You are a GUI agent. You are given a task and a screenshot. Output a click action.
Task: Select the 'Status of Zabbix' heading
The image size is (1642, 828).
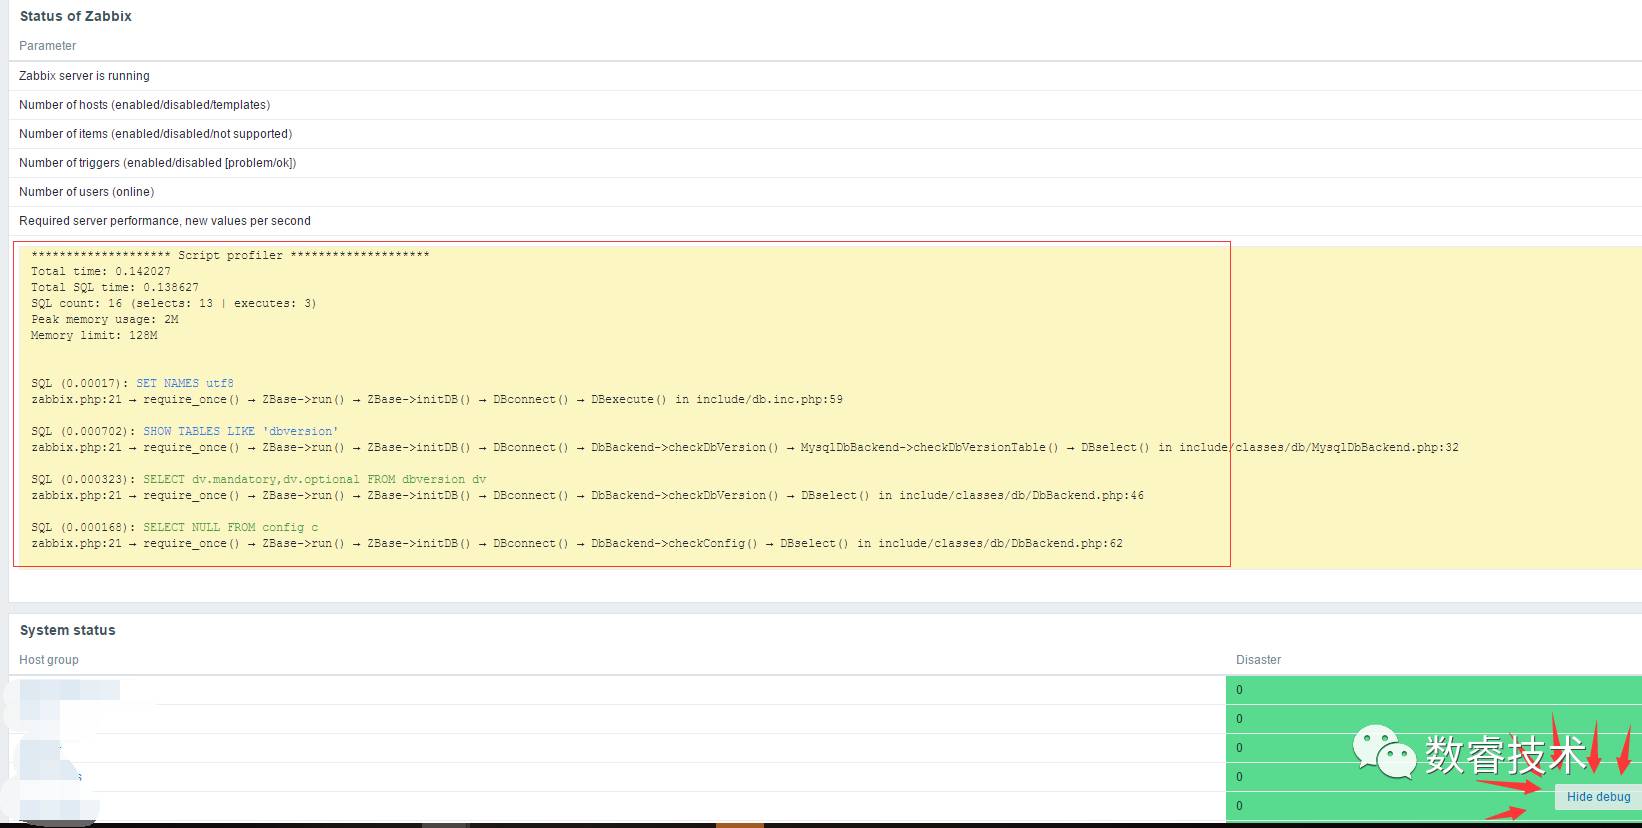coord(76,16)
